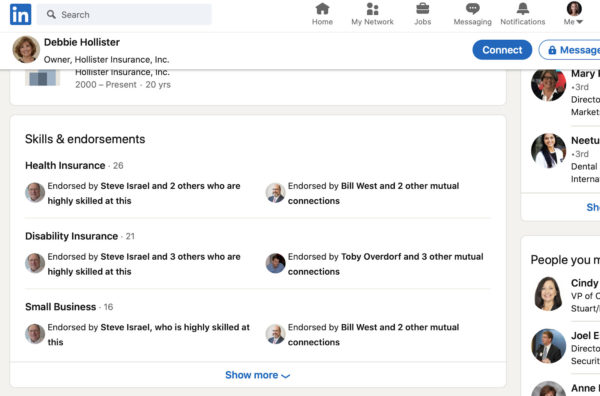Click Cindy's profile photo
This screenshot has height=396, width=600.
coord(548,294)
